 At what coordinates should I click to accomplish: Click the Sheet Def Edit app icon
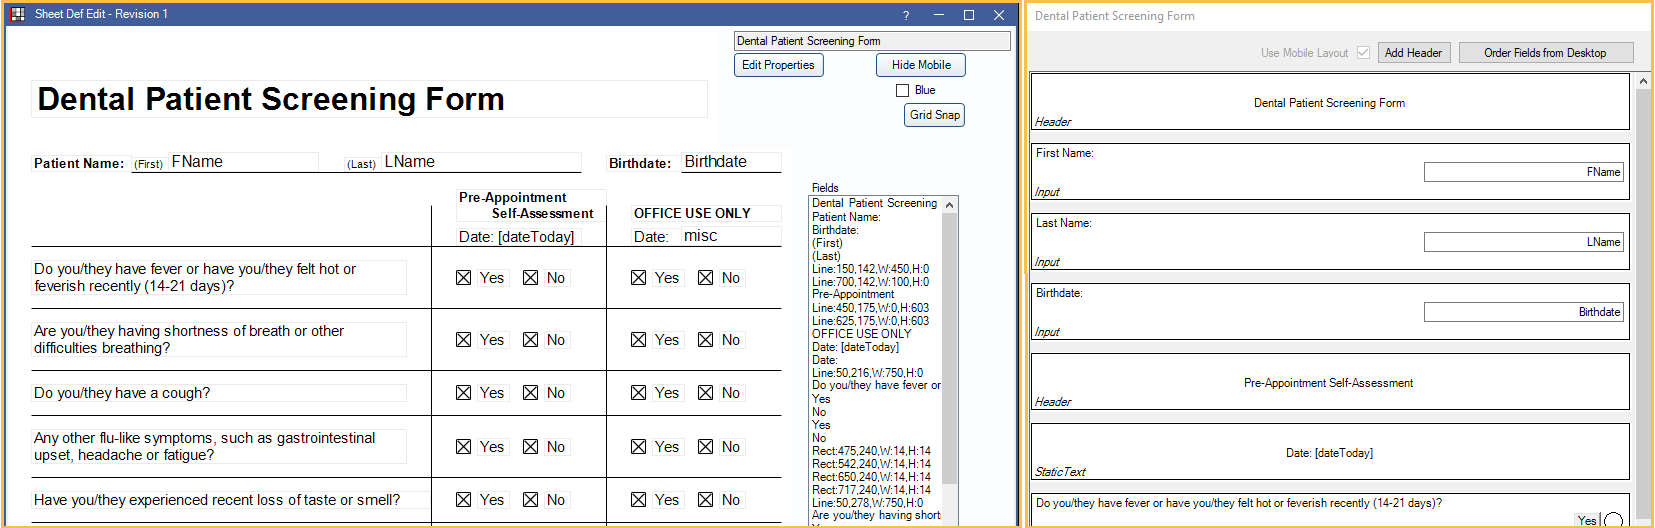[17, 14]
